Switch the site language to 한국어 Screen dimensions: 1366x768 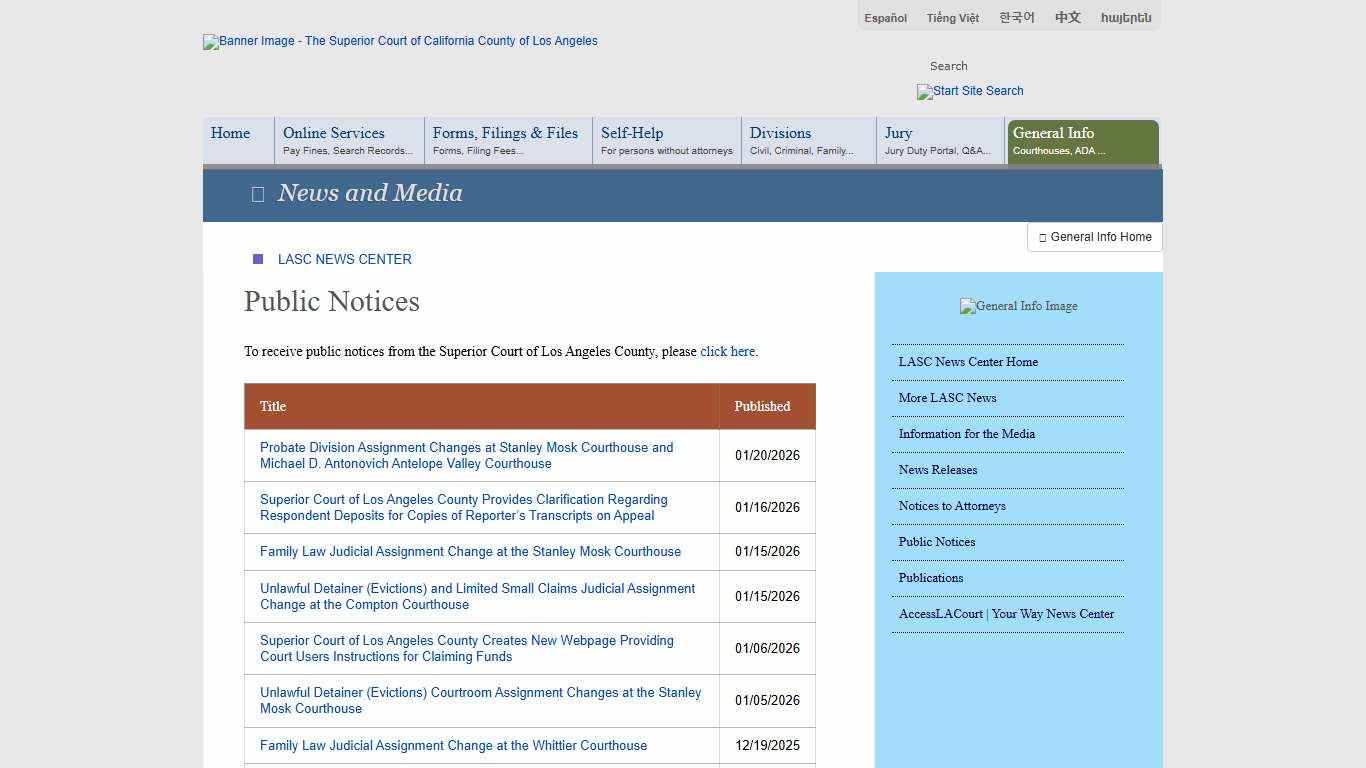[1016, 17]
